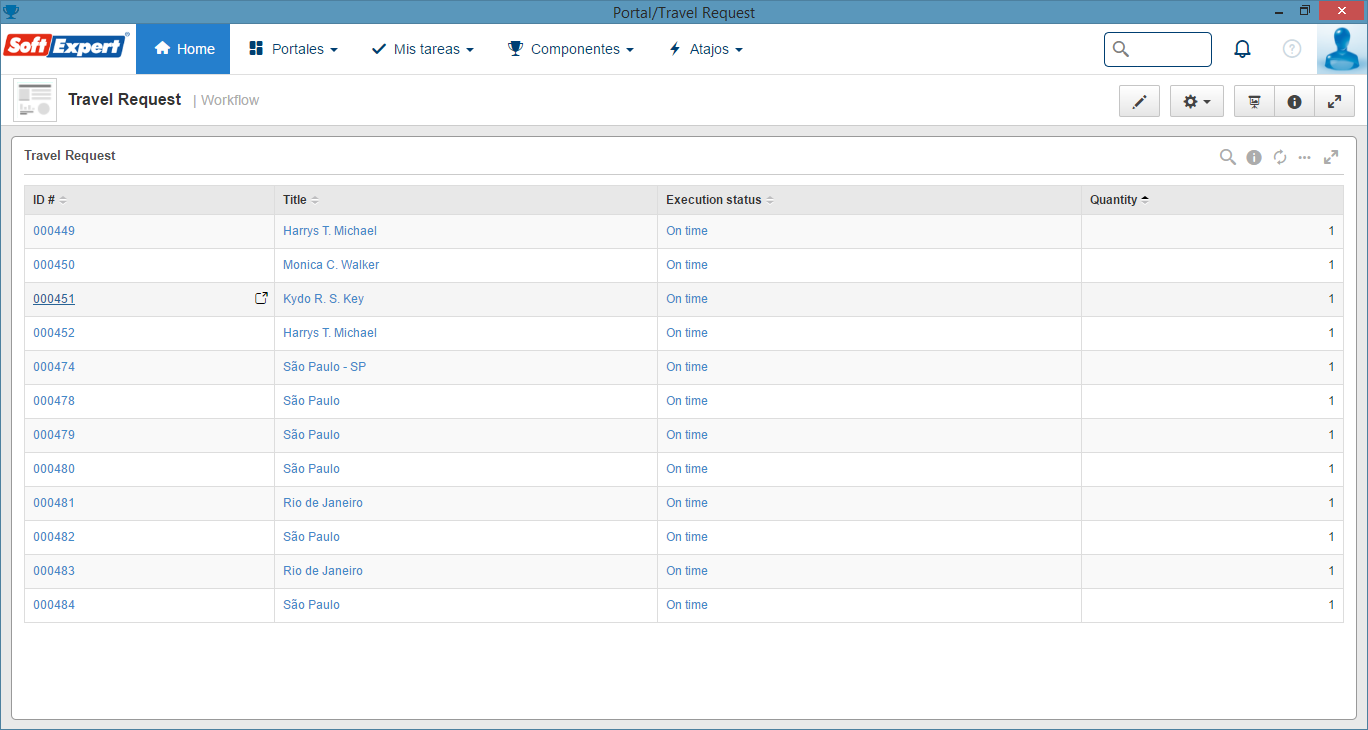Viewport: 1368px width, 730px height.
Task: Refresh the Travel Request widget
Action: 1280,157
